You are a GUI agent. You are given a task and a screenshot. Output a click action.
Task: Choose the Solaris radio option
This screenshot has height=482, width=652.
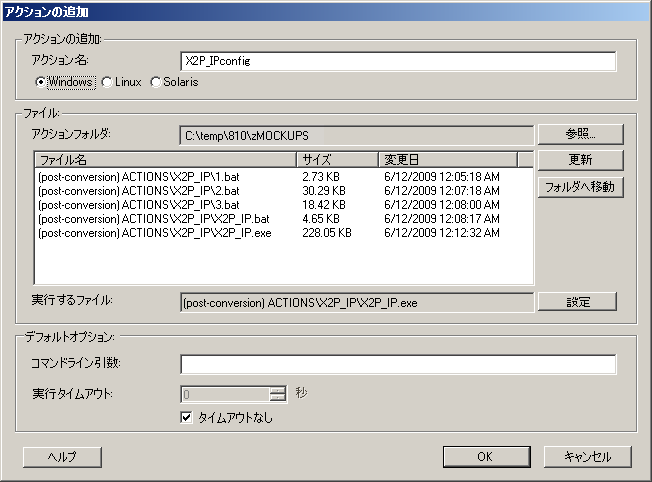pyautogui.click(x=155, y=82)
